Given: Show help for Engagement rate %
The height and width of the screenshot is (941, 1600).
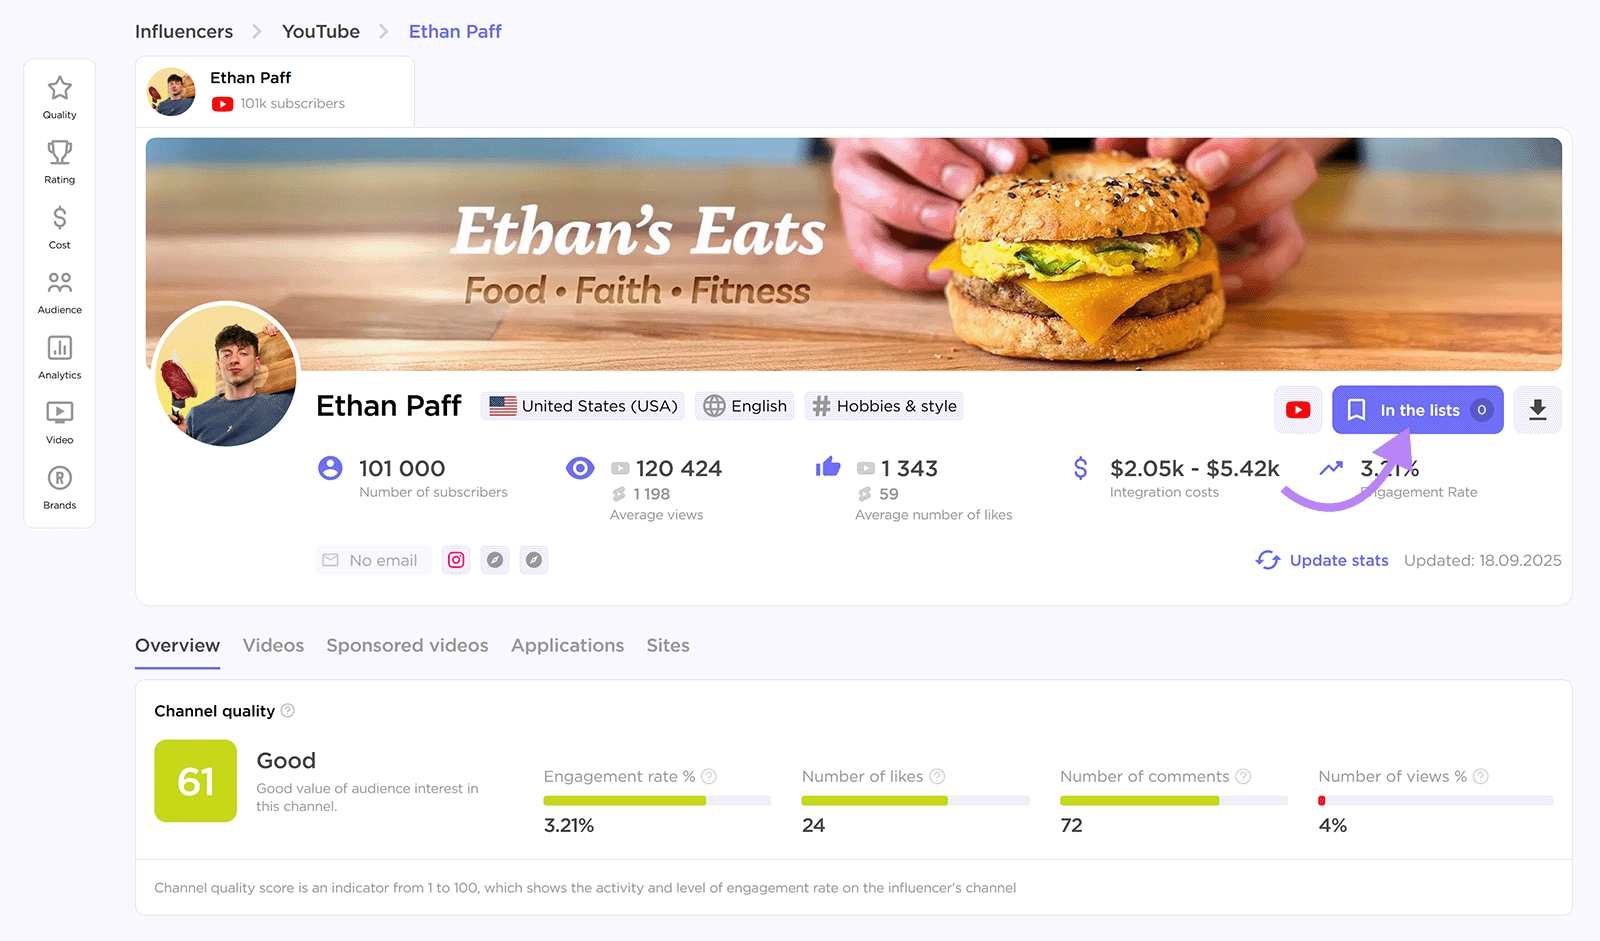Looking at the screenshot, I should tap(709, 777).
